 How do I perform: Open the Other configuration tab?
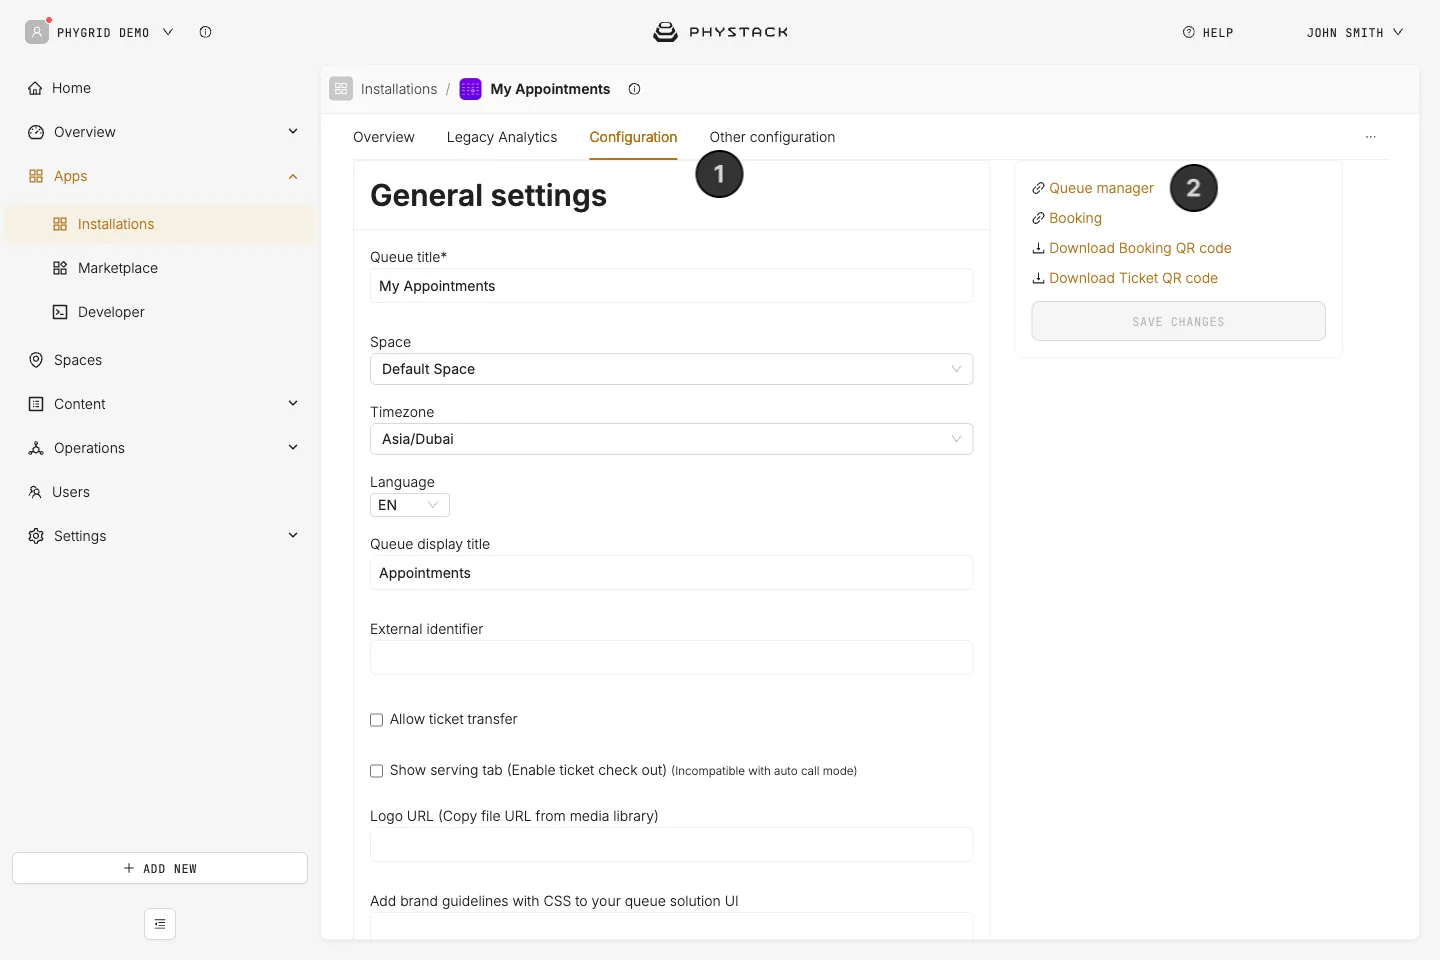pyautogui.click(x=772, y=137)
